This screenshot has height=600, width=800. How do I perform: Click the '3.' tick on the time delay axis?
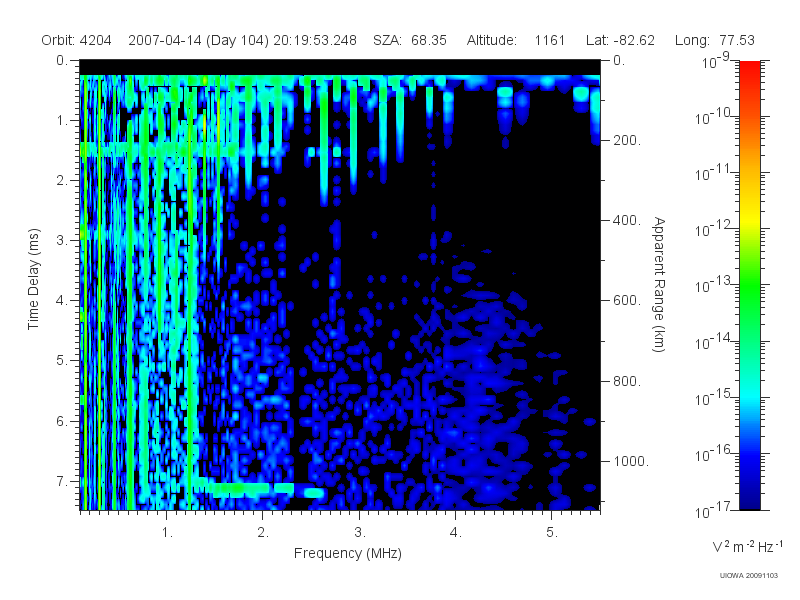coord(62,240)
